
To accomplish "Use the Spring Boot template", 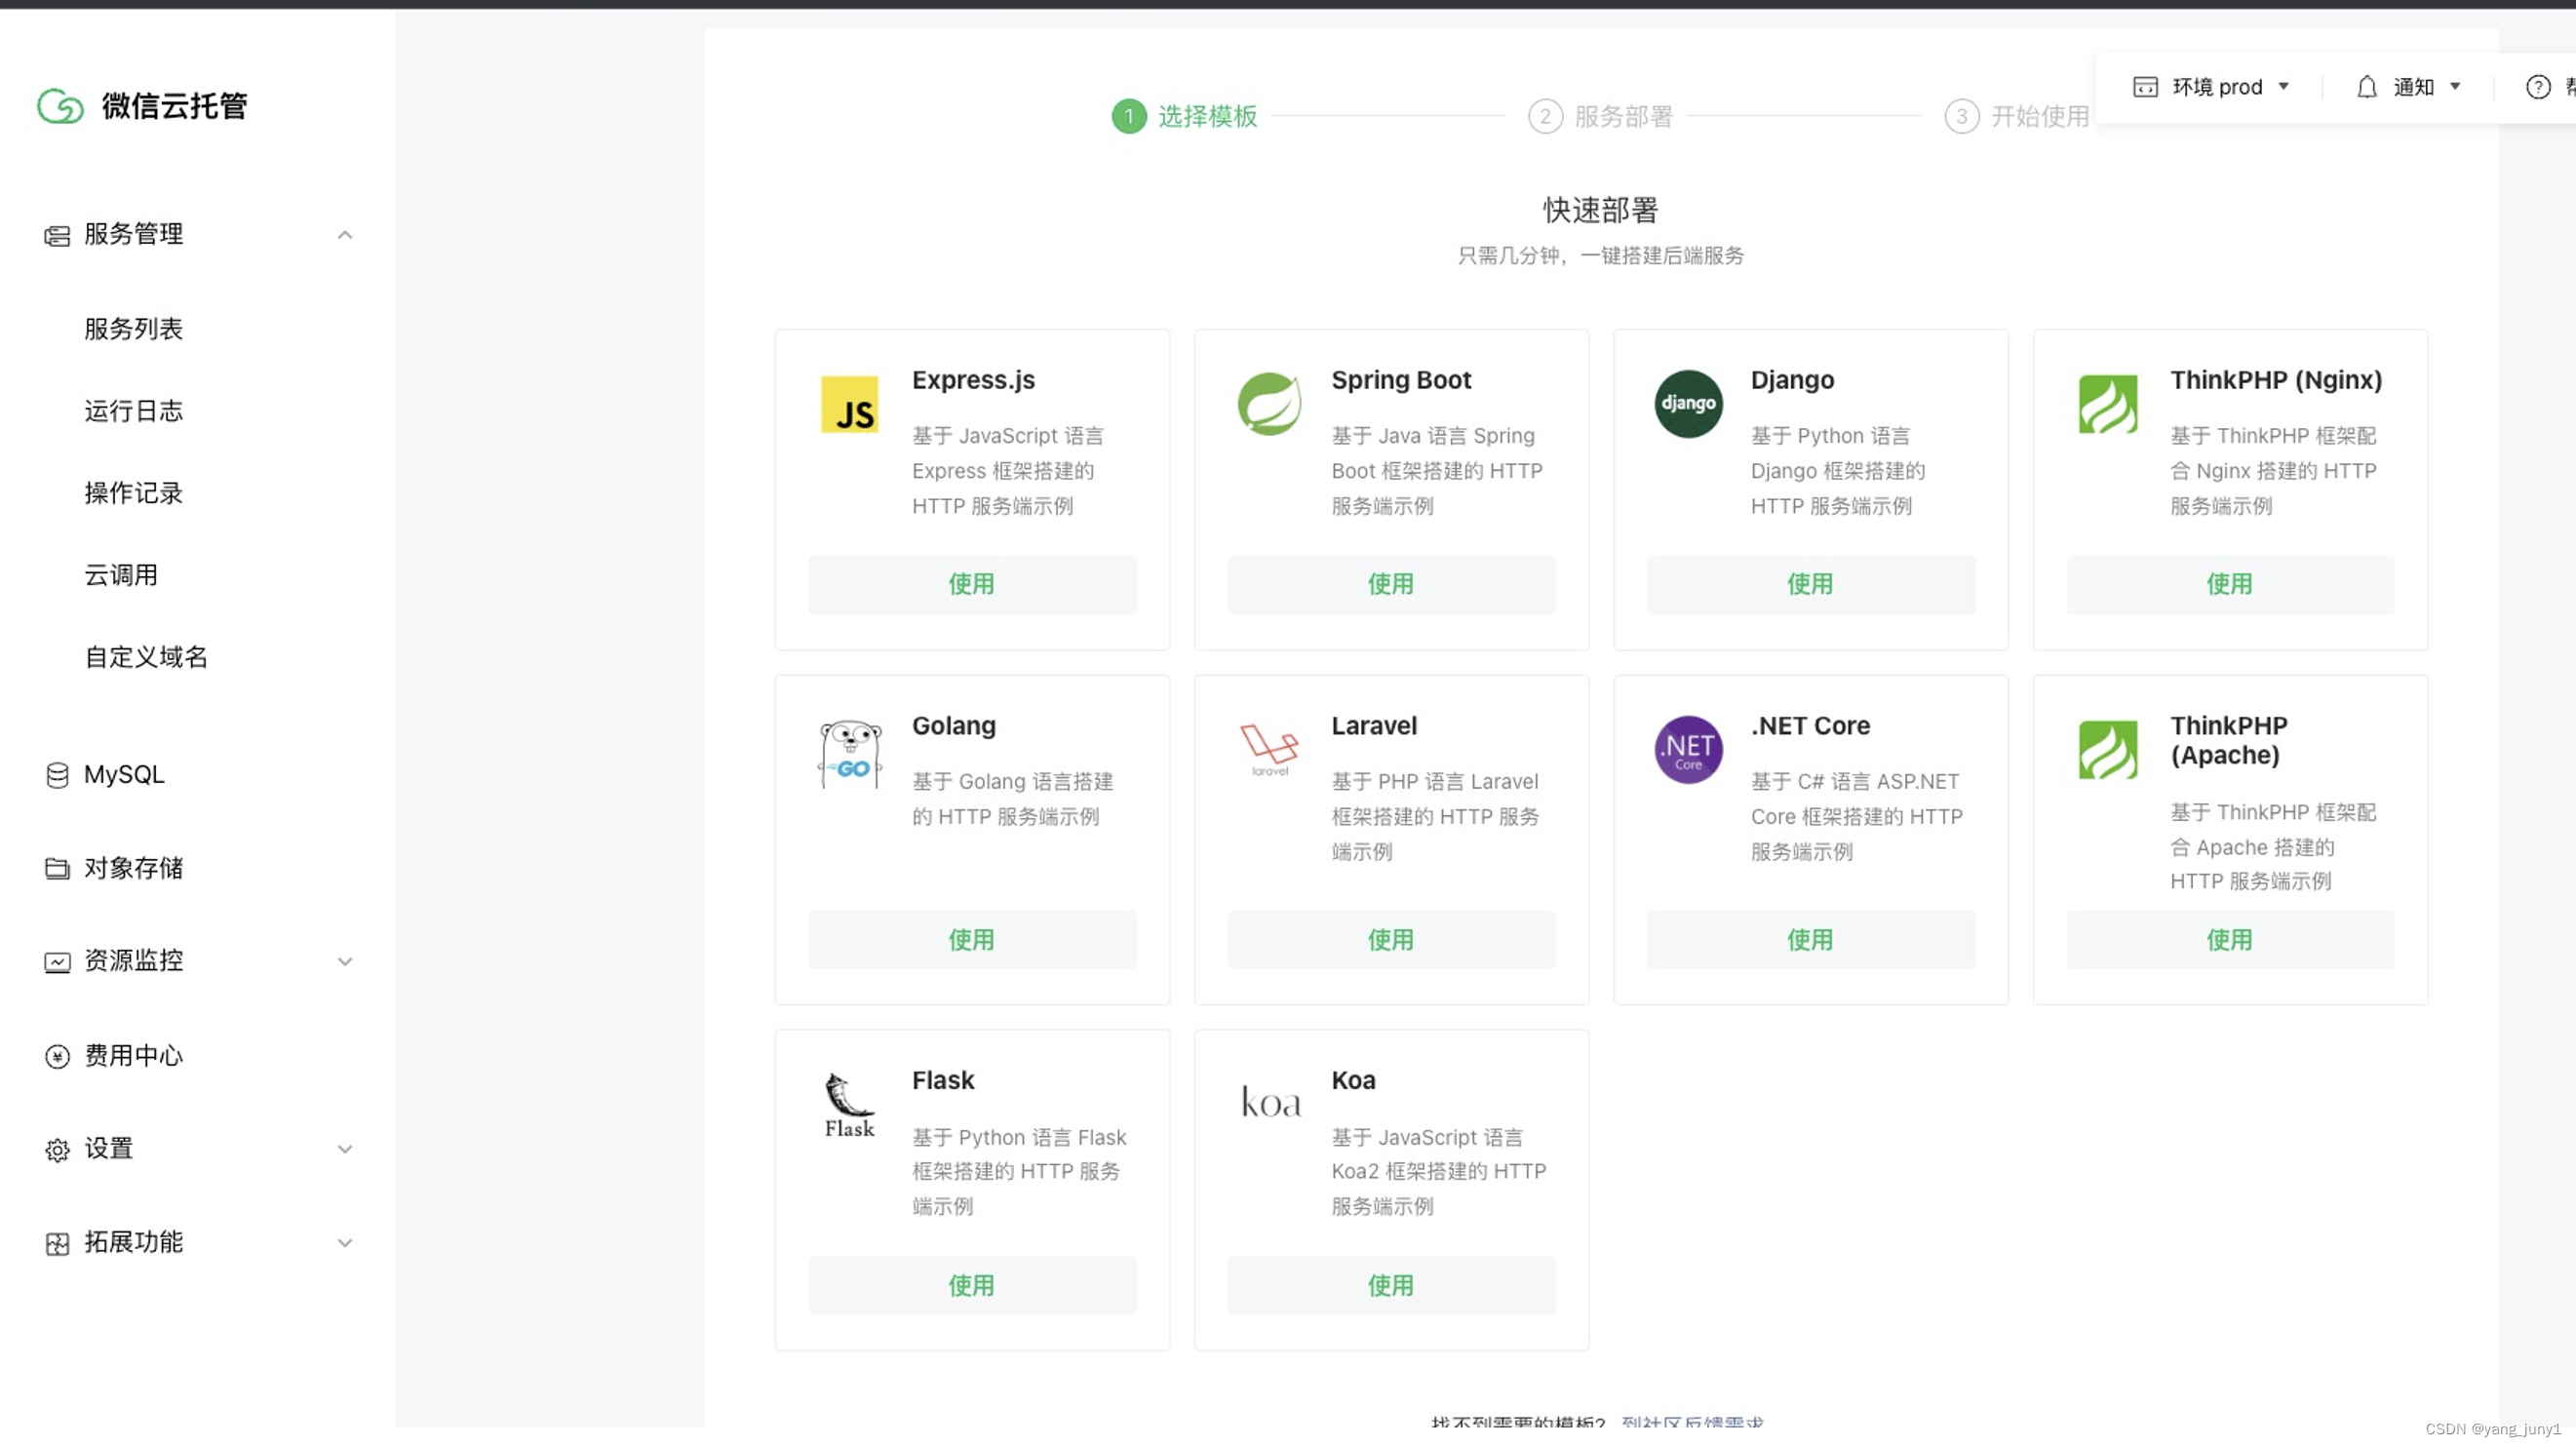I will click(x=1391, y=584).
